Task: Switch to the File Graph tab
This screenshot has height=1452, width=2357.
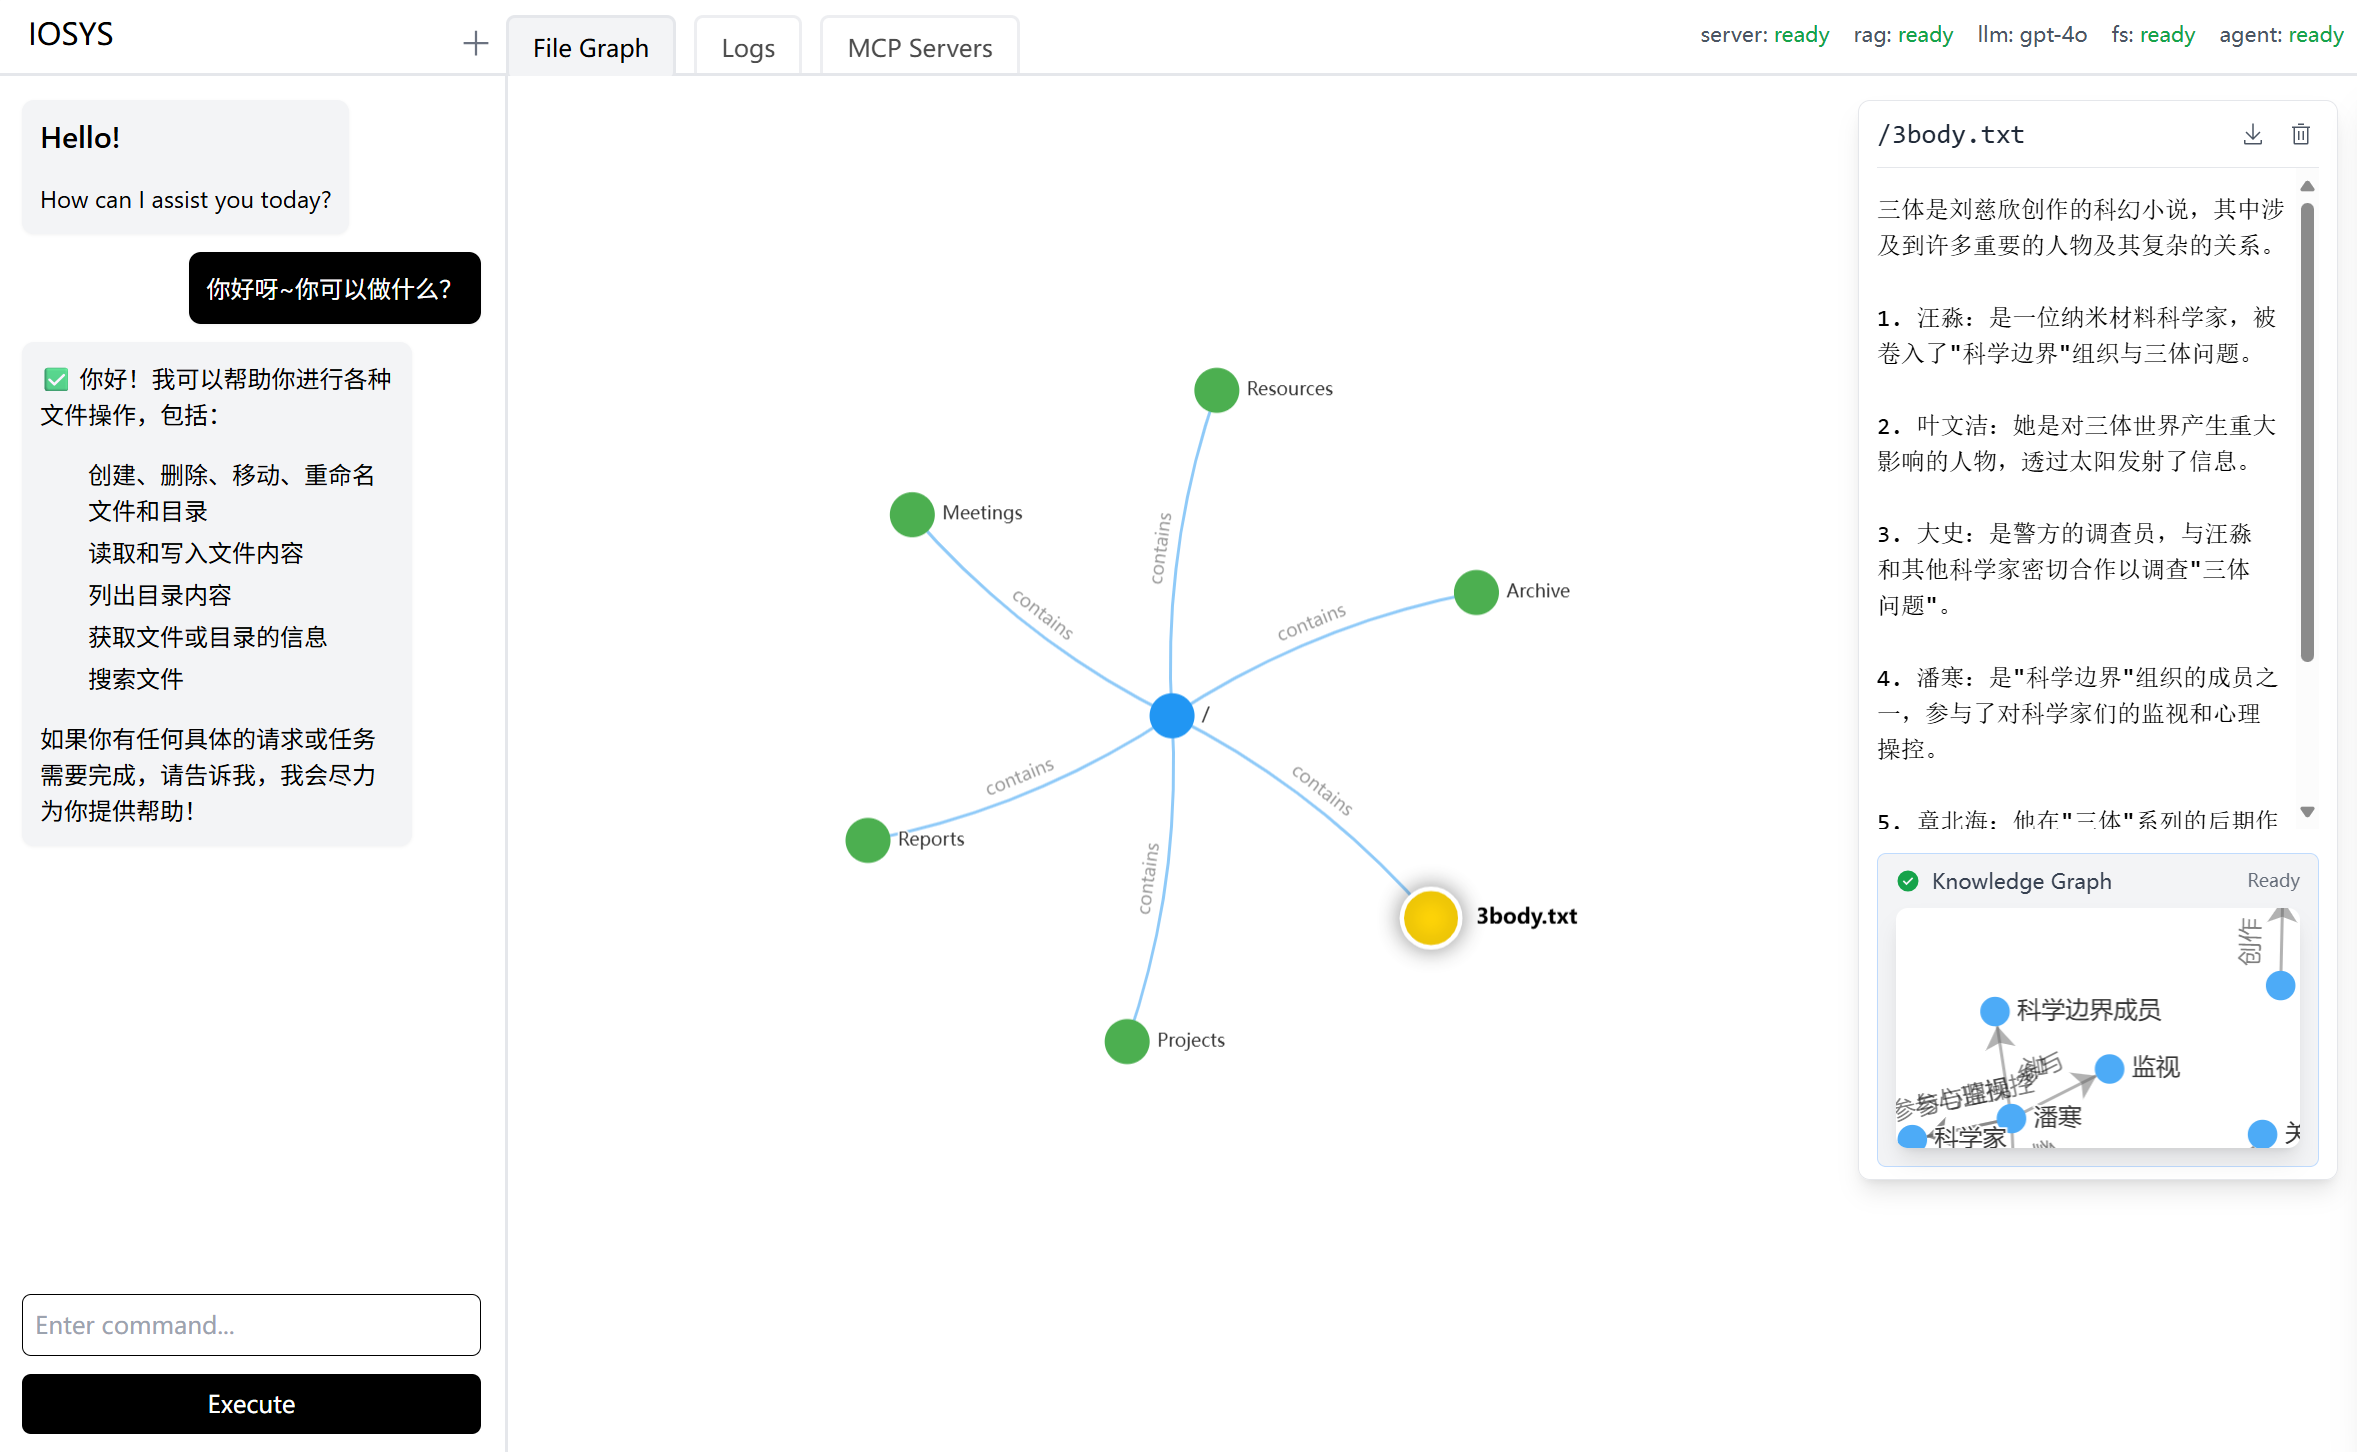Action: point(591,47)
